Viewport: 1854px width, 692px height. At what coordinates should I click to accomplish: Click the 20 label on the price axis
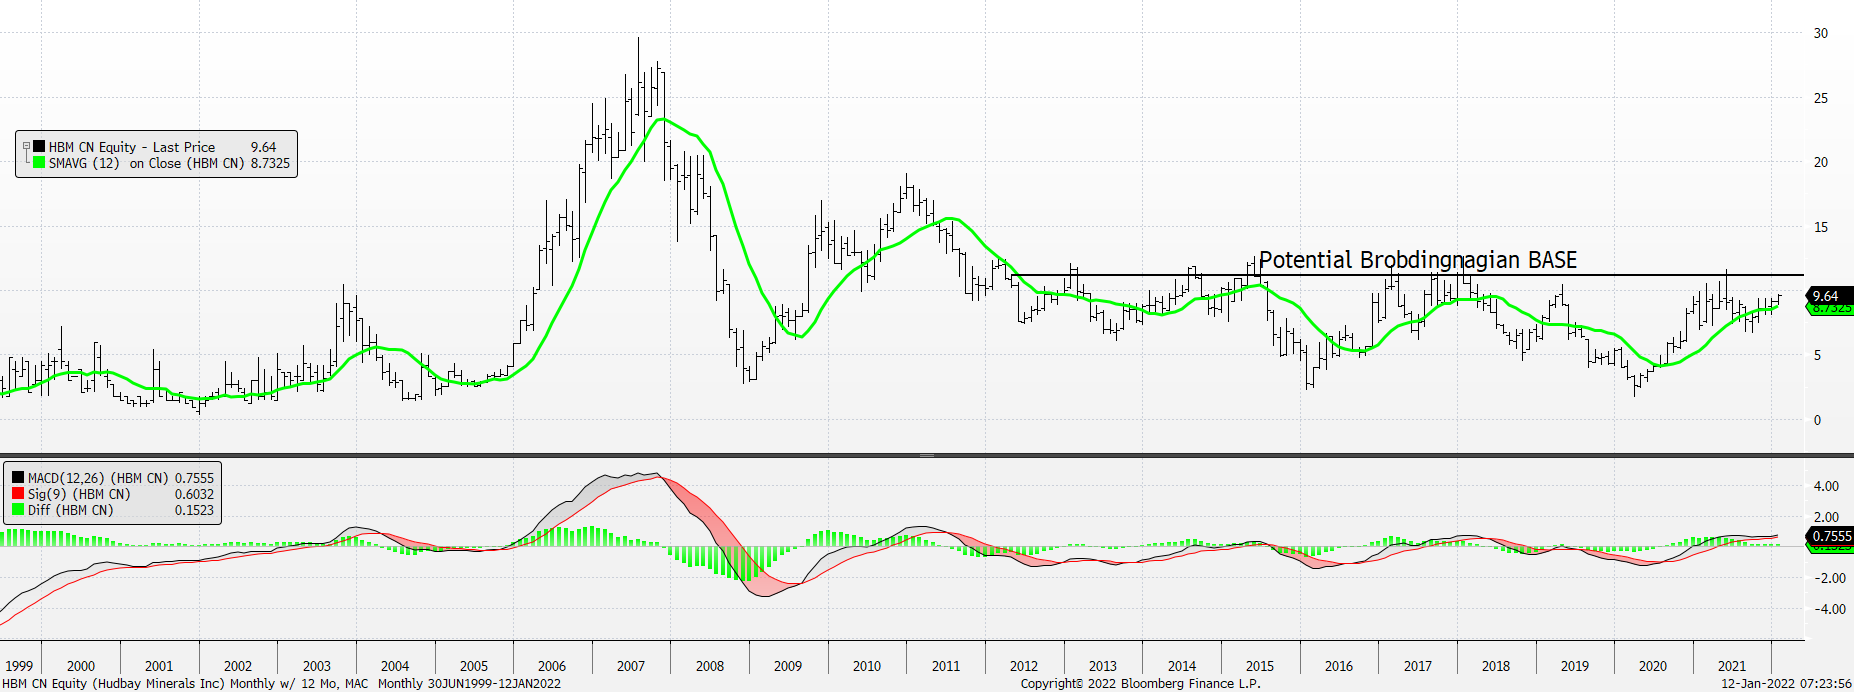pos(1821,162)
